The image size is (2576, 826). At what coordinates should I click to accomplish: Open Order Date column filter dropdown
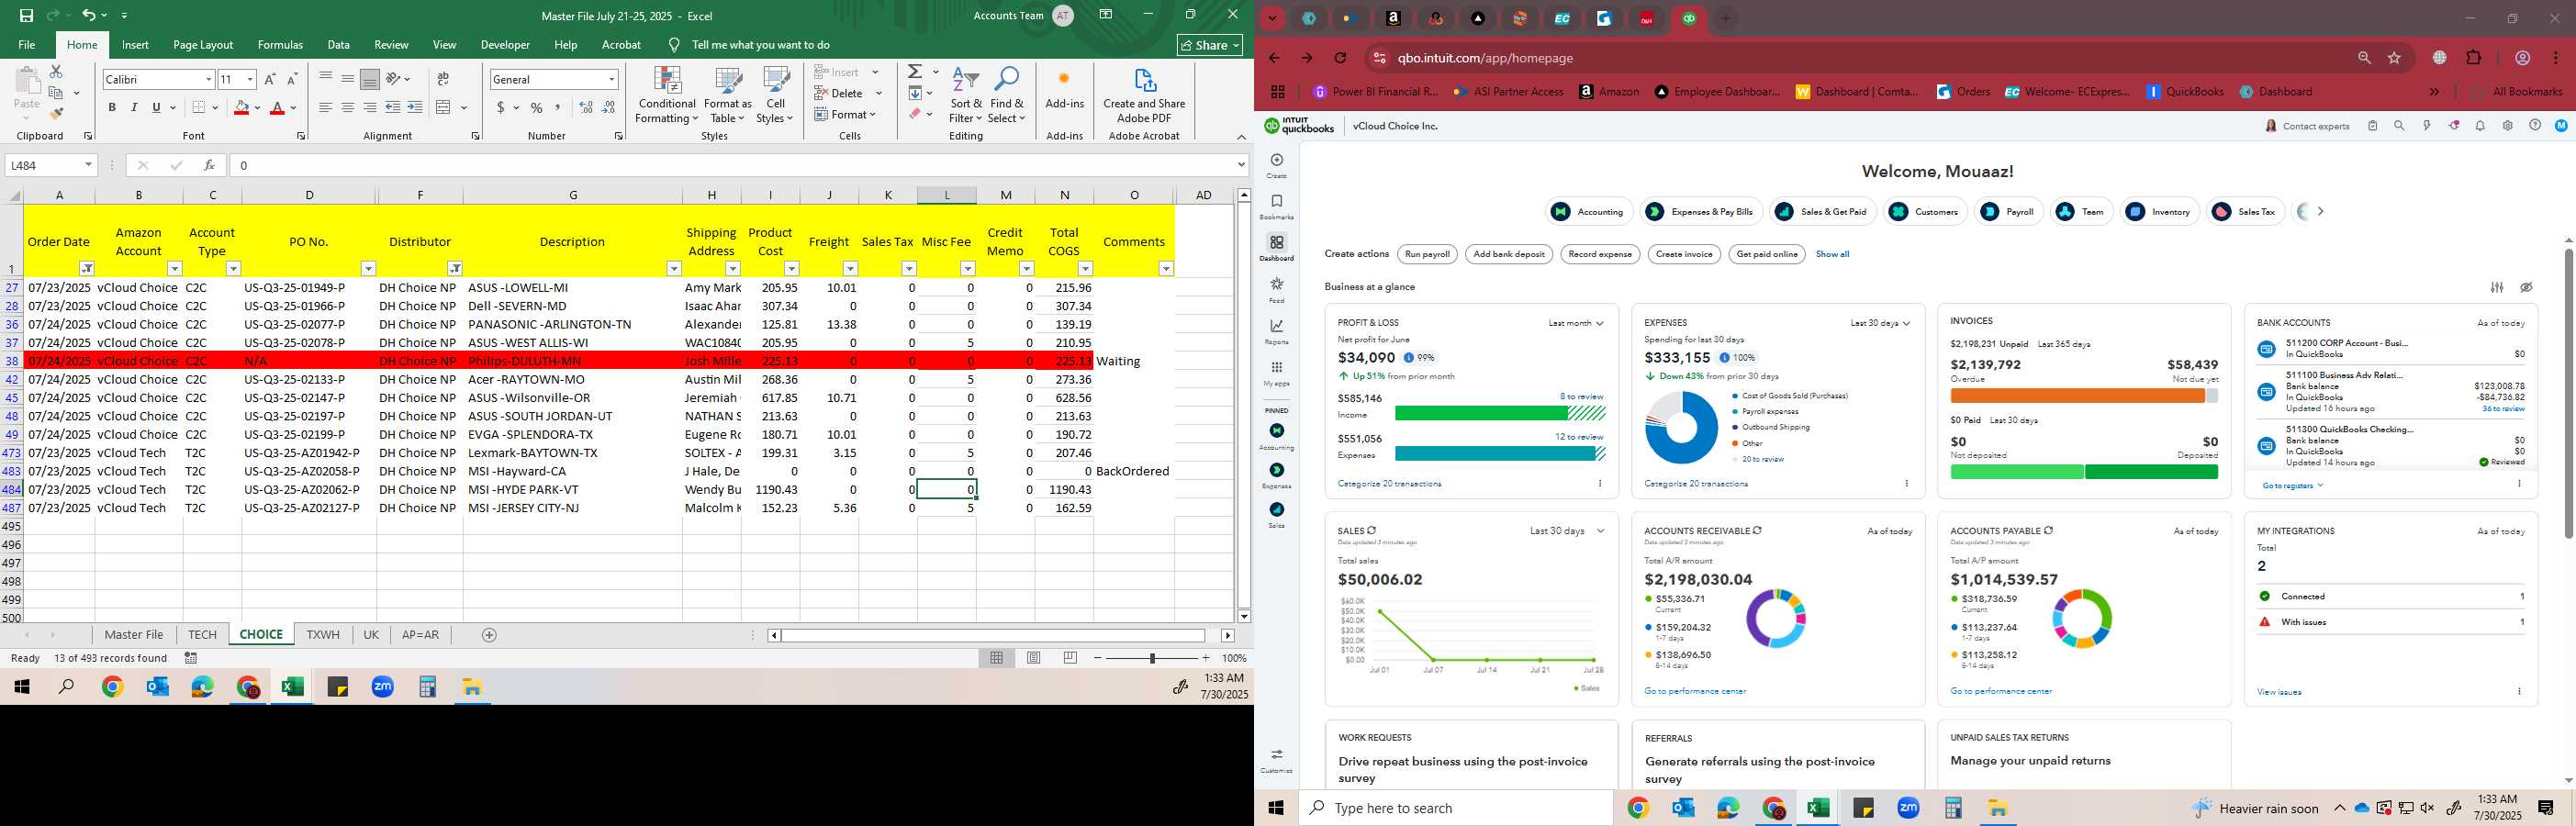[x=87, y=268]
